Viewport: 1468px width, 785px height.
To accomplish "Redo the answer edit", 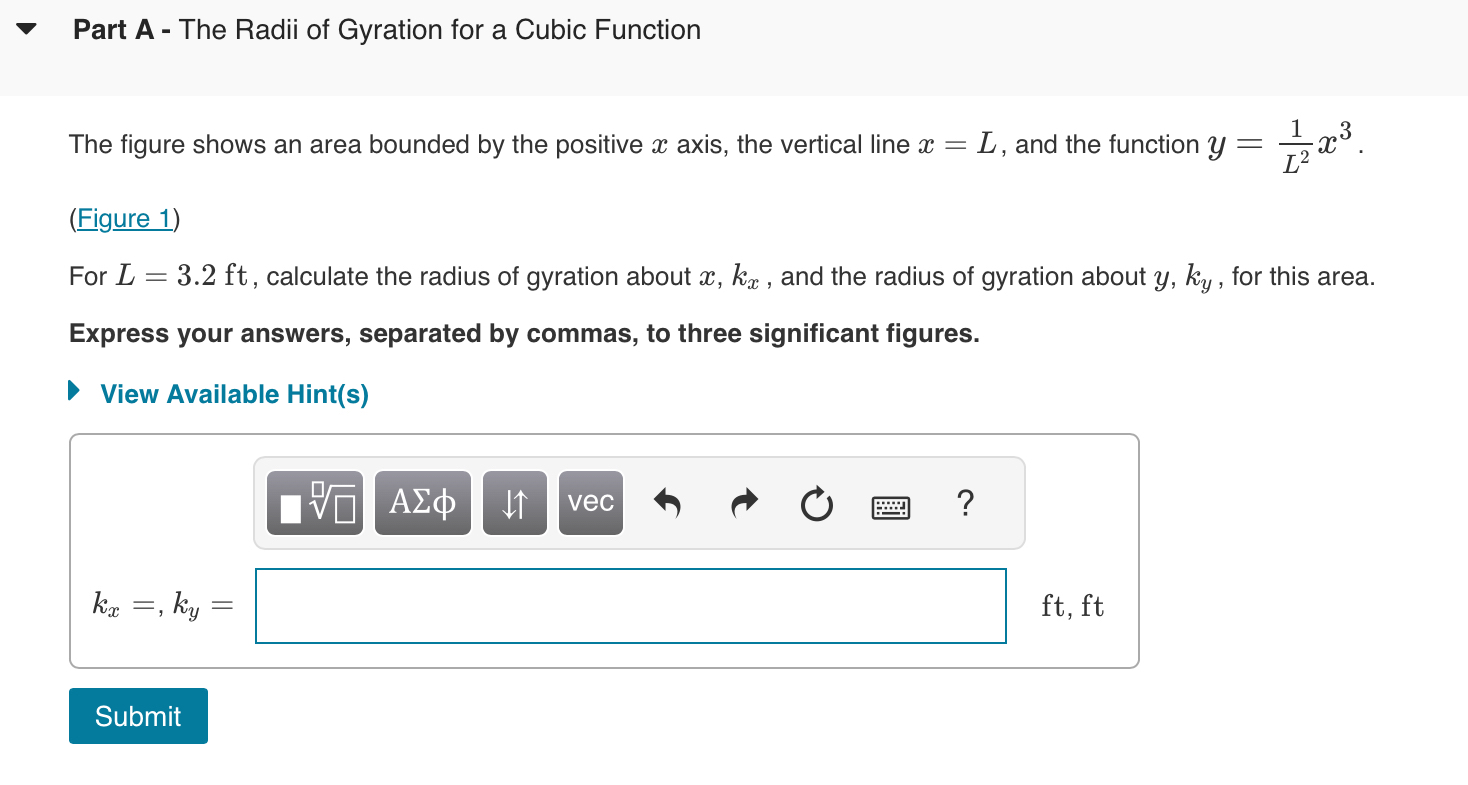I will [x=743, y=504].
